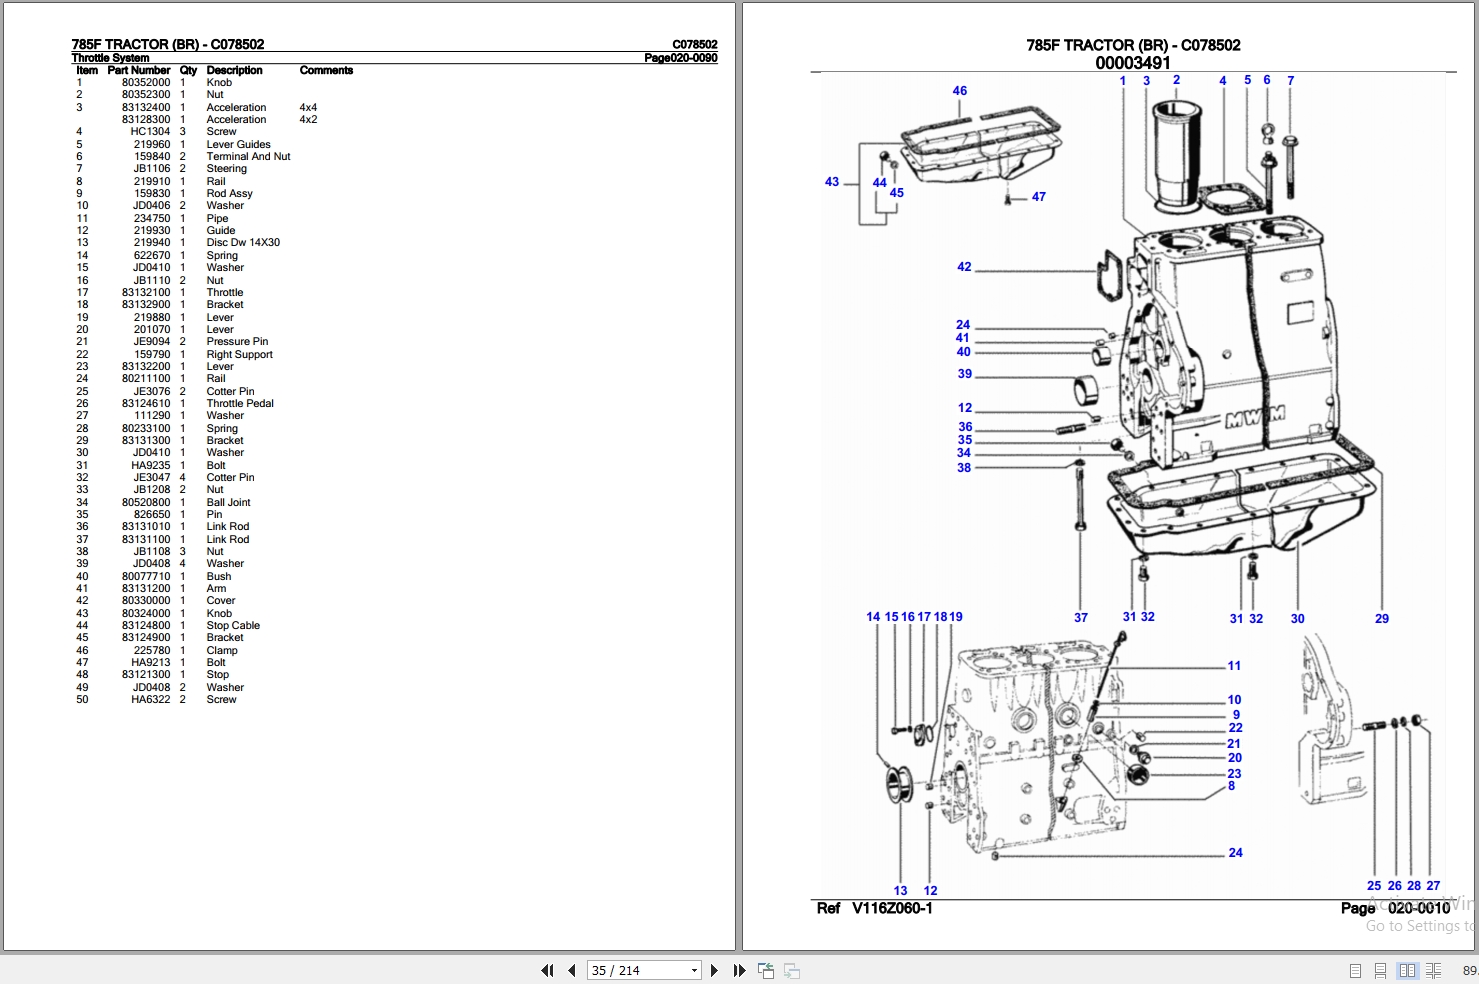The image size is (1479, 984).
Task: Click callout number 29 on diagram
Action: tap(1382, 619)
